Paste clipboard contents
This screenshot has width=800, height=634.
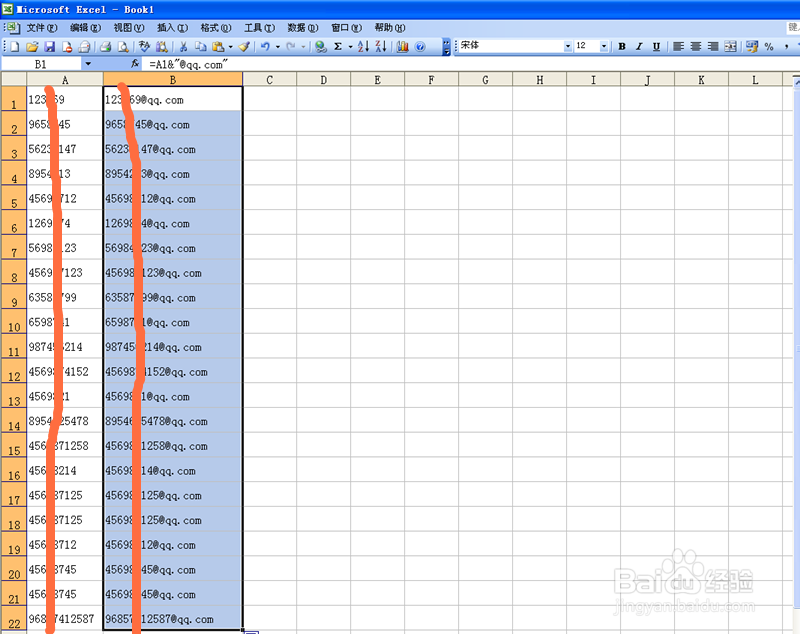click(218, 47)
